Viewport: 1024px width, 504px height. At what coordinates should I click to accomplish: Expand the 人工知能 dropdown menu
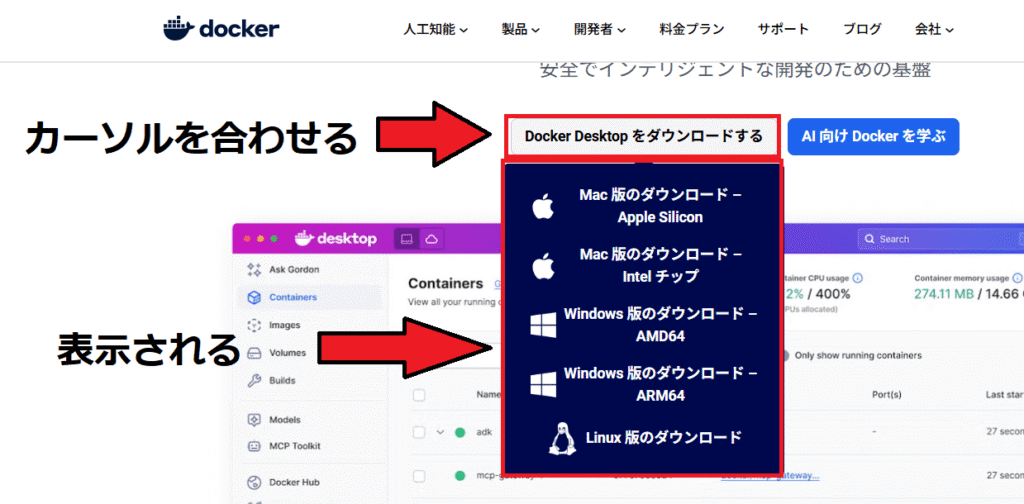pos(435,30)
